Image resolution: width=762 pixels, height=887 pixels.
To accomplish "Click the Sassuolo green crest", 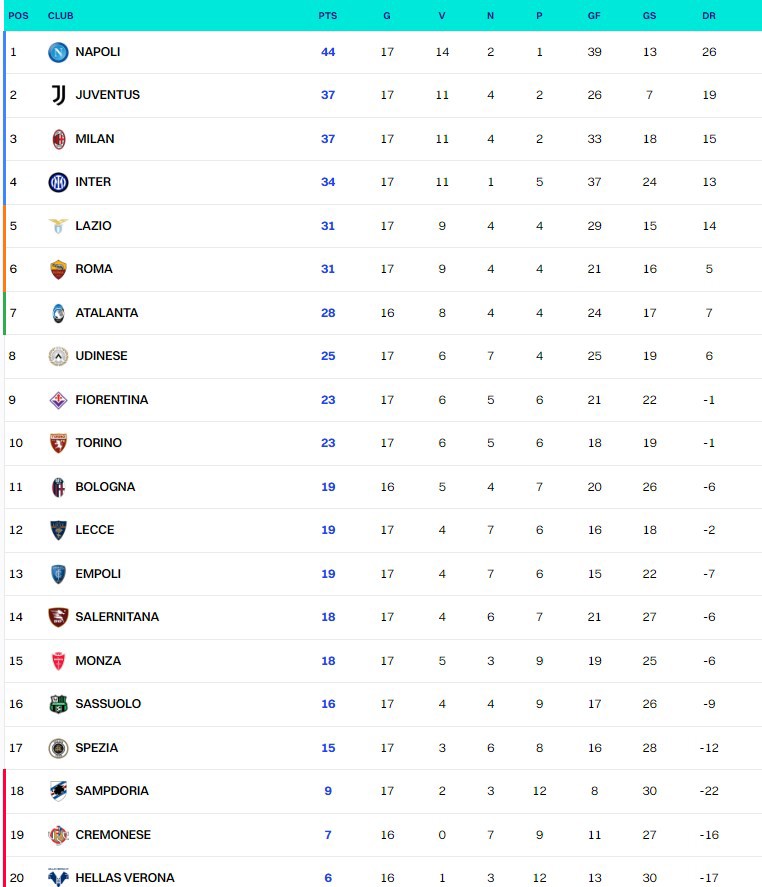I will point(58,704).
